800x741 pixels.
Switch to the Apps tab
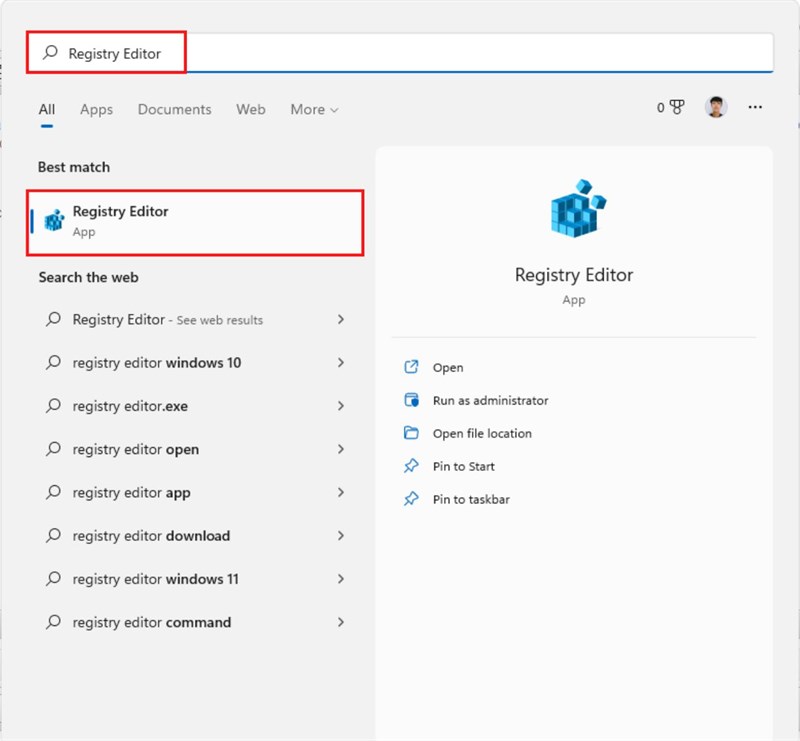pyautogui.click(x=96, y=109)
